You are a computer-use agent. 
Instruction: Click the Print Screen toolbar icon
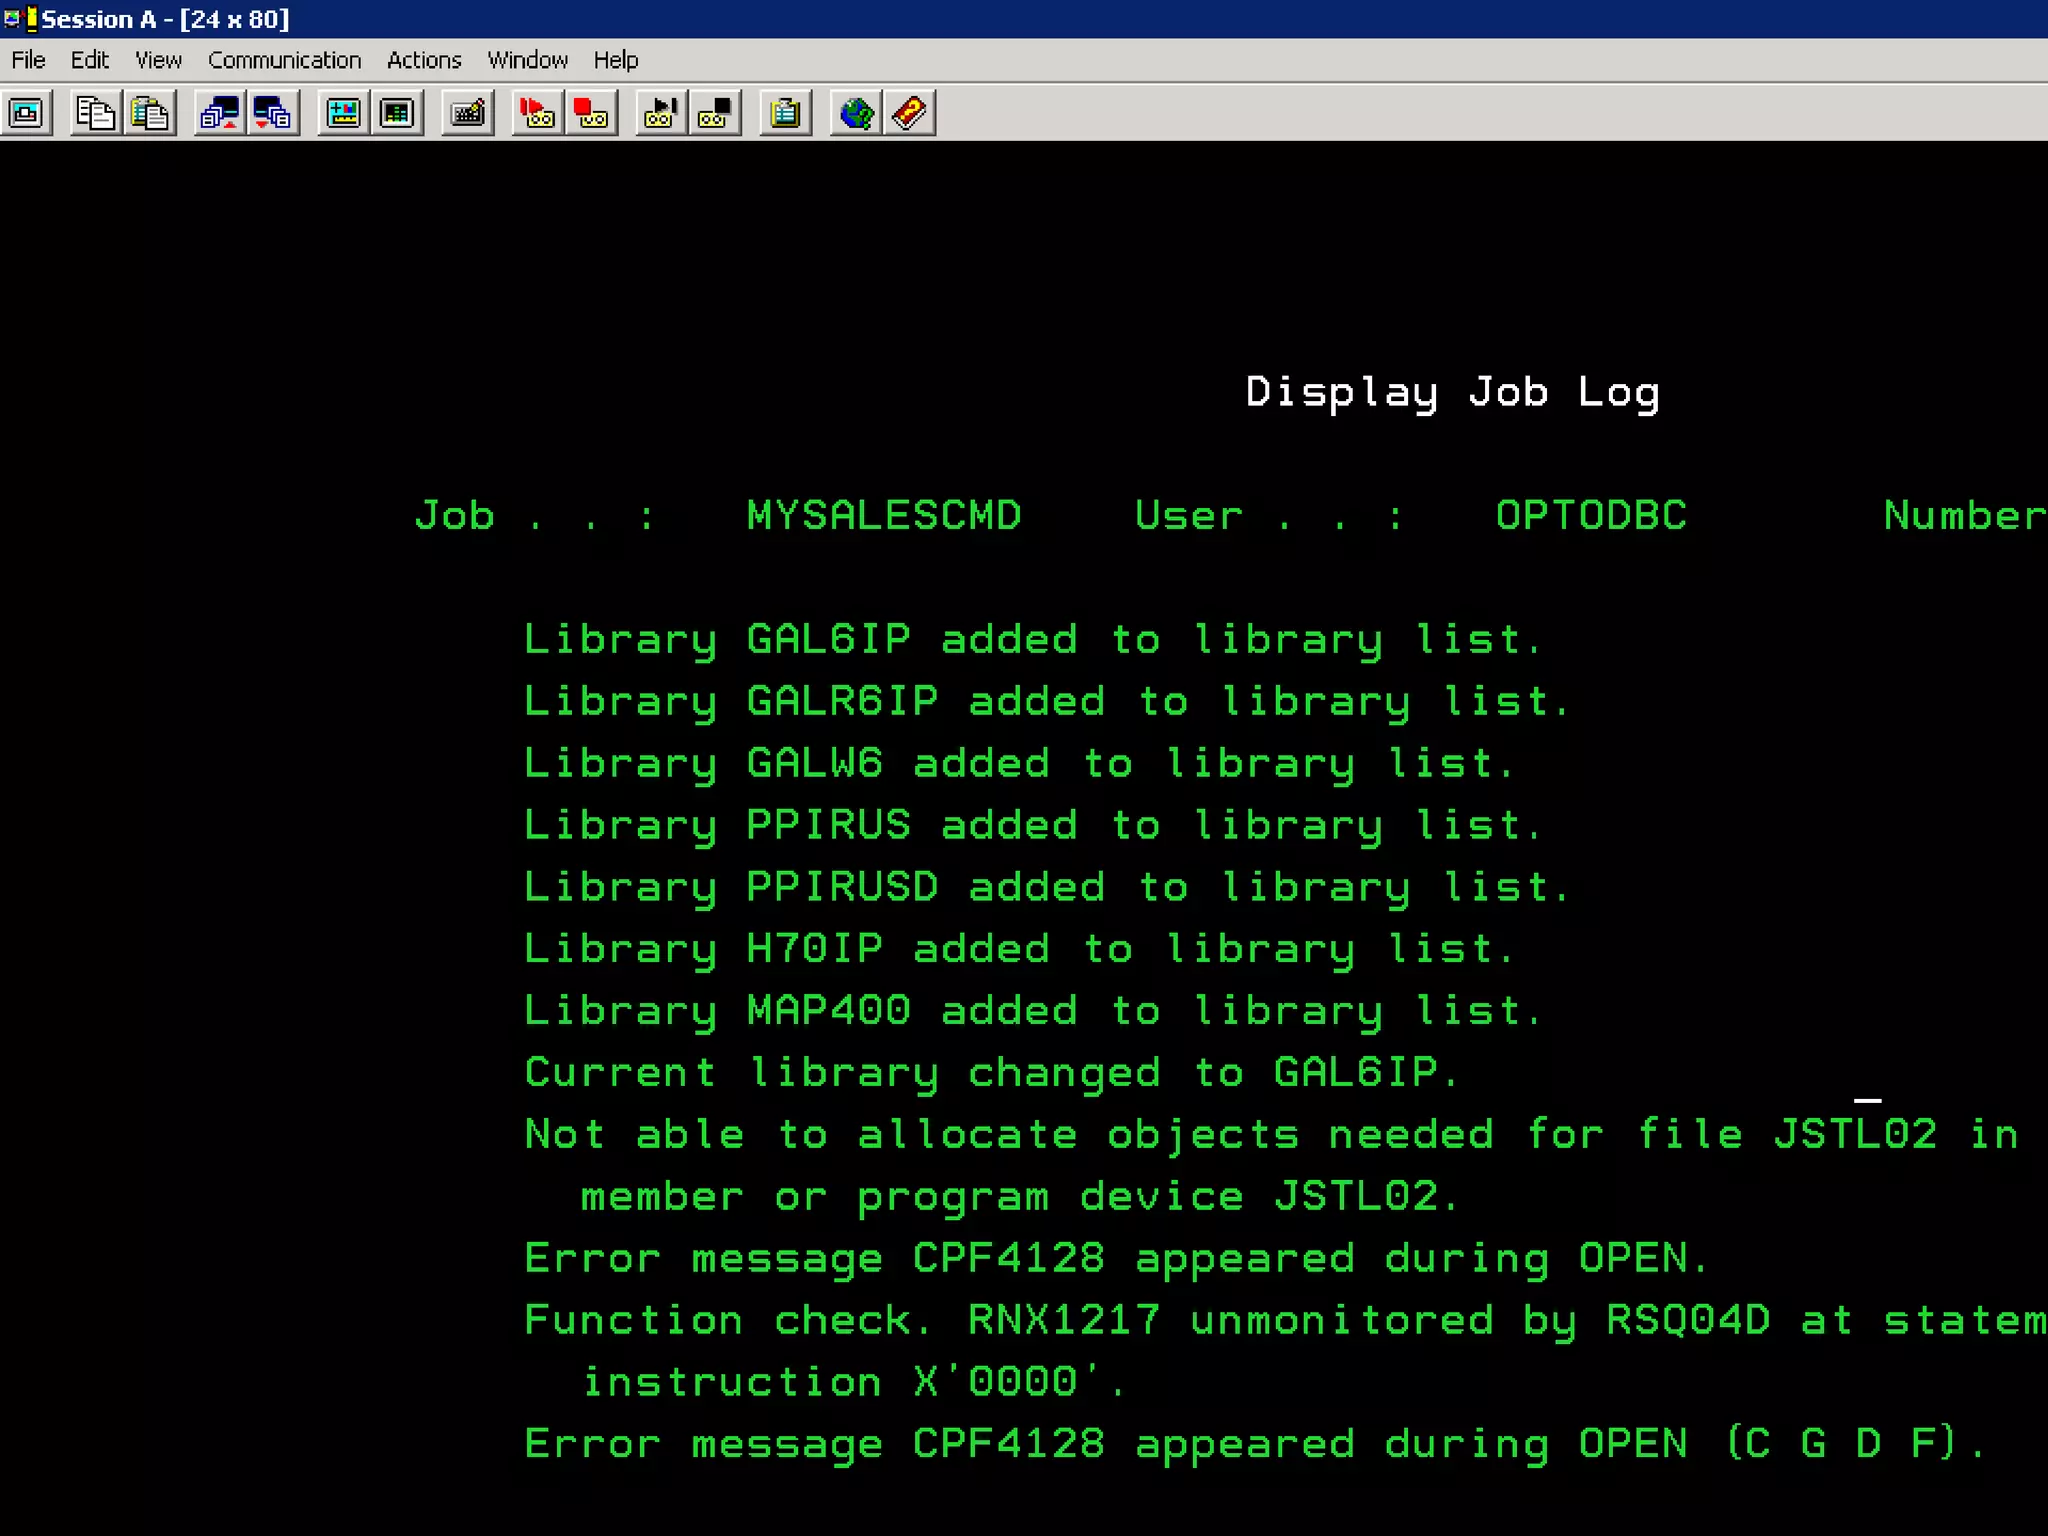tap(27, 113)
